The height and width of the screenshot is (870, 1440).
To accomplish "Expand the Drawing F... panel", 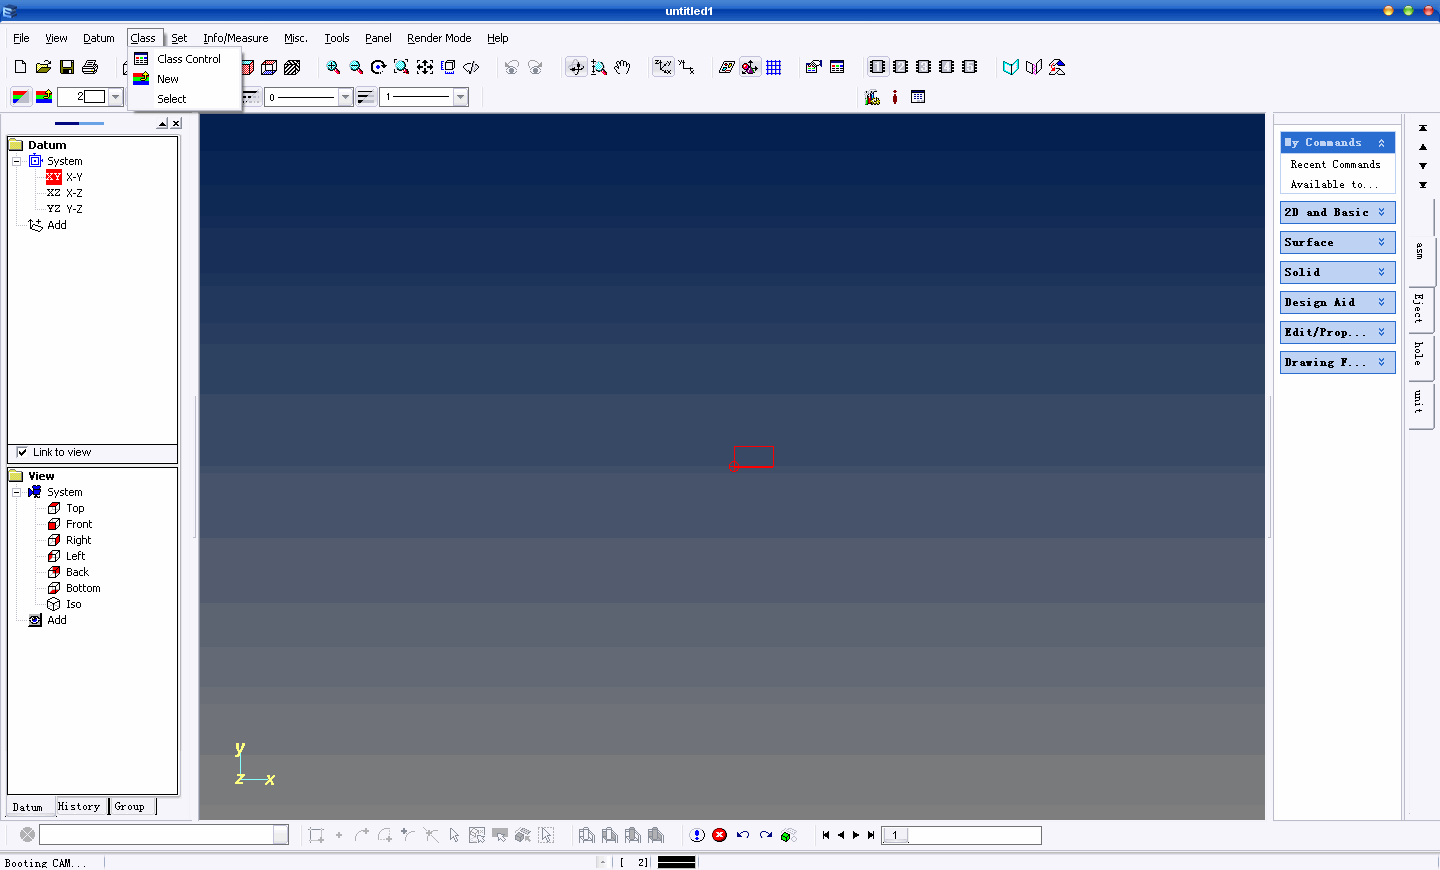I will 1338,362.
